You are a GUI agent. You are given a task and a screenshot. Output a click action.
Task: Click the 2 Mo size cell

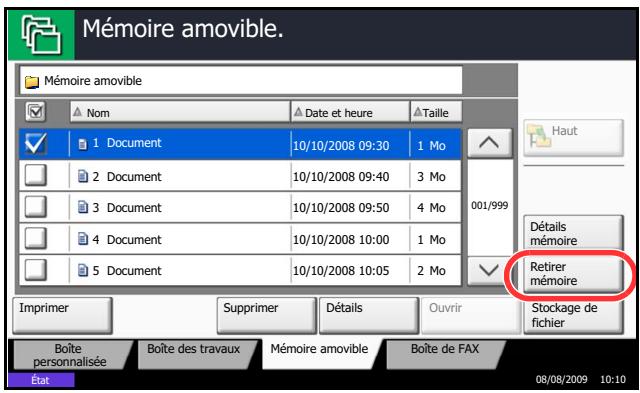(431, 271)
